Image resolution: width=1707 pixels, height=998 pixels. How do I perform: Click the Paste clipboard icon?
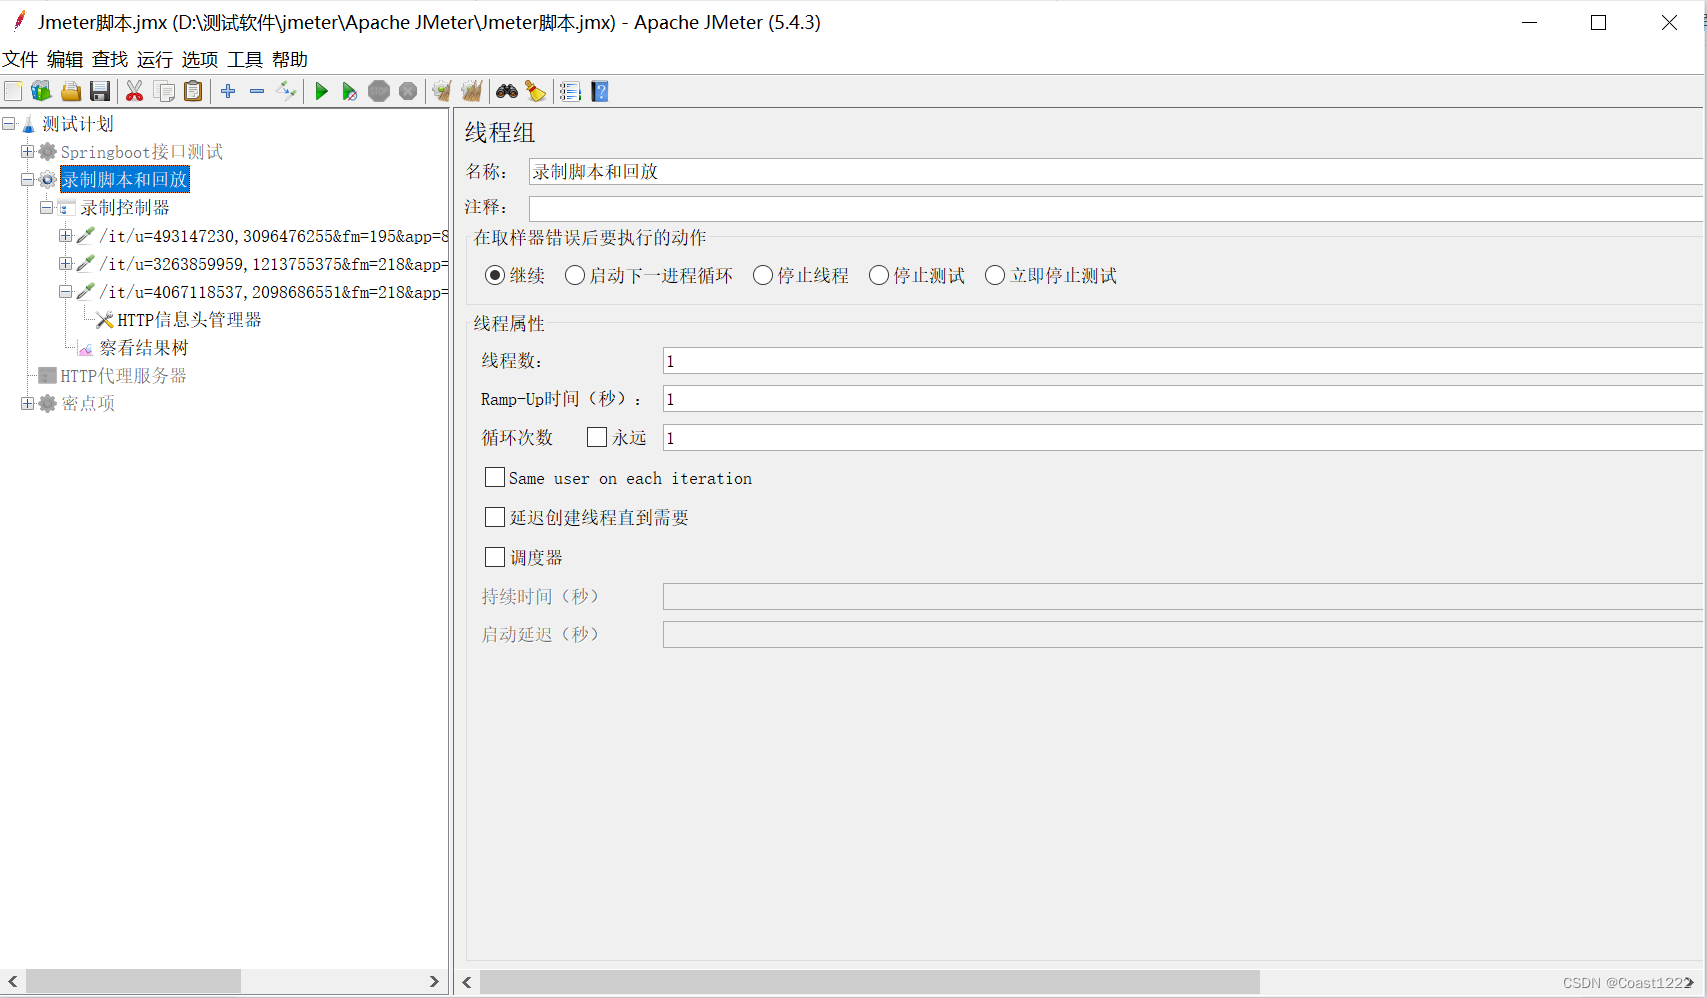[193, 92]
